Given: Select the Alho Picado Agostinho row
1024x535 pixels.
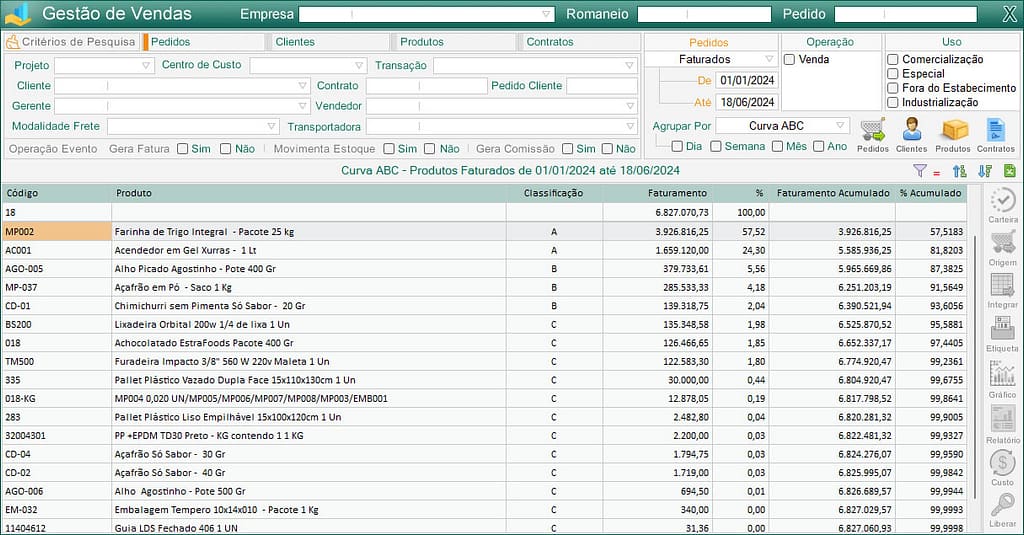Looking at the screenshot, I should (x=485, y=268).
